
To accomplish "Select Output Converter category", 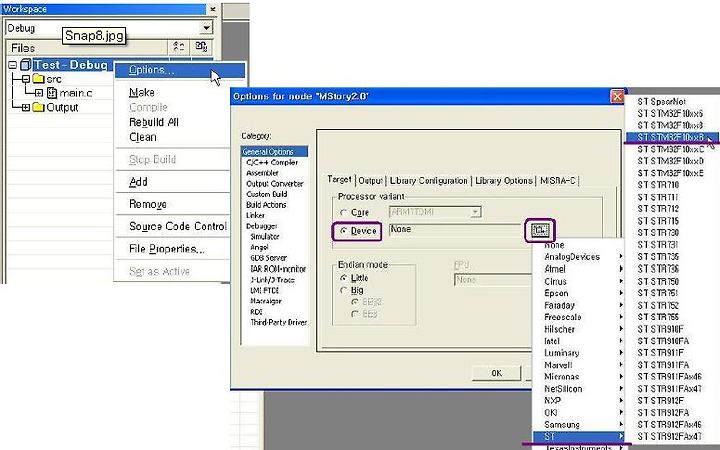I will (x=275, y=183).
